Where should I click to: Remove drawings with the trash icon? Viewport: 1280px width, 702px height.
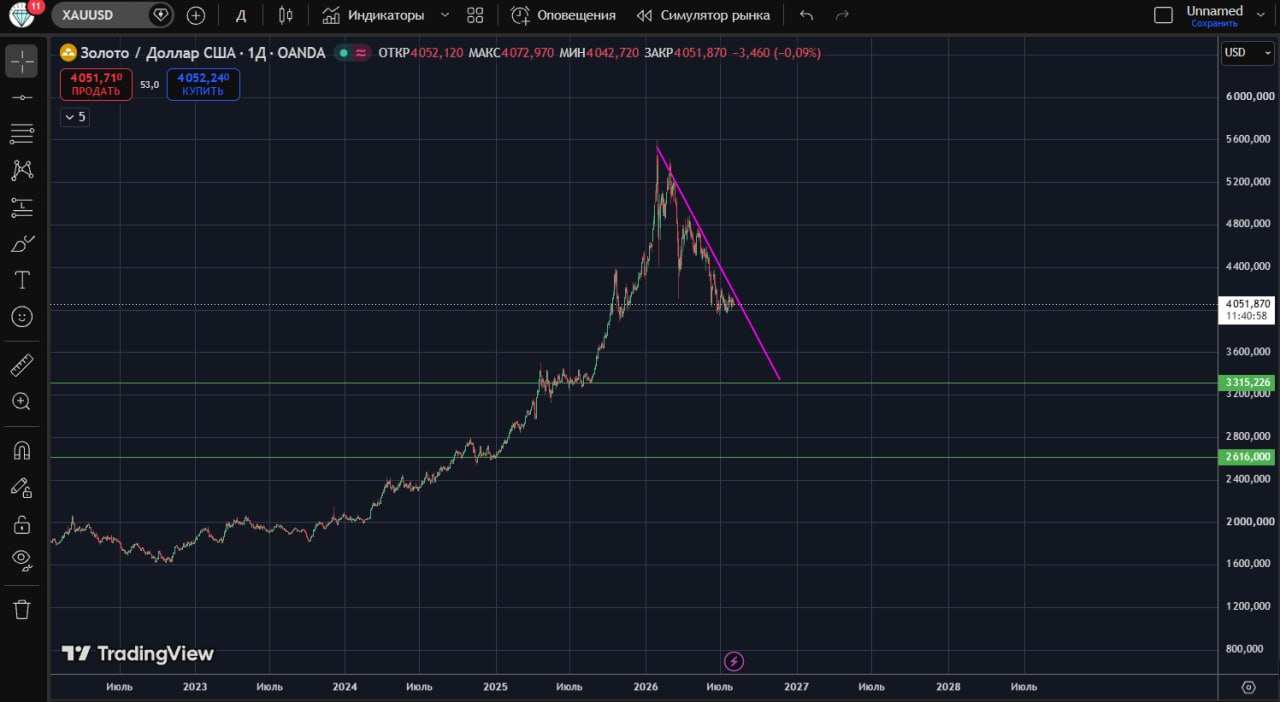click(x=22, y=609)
